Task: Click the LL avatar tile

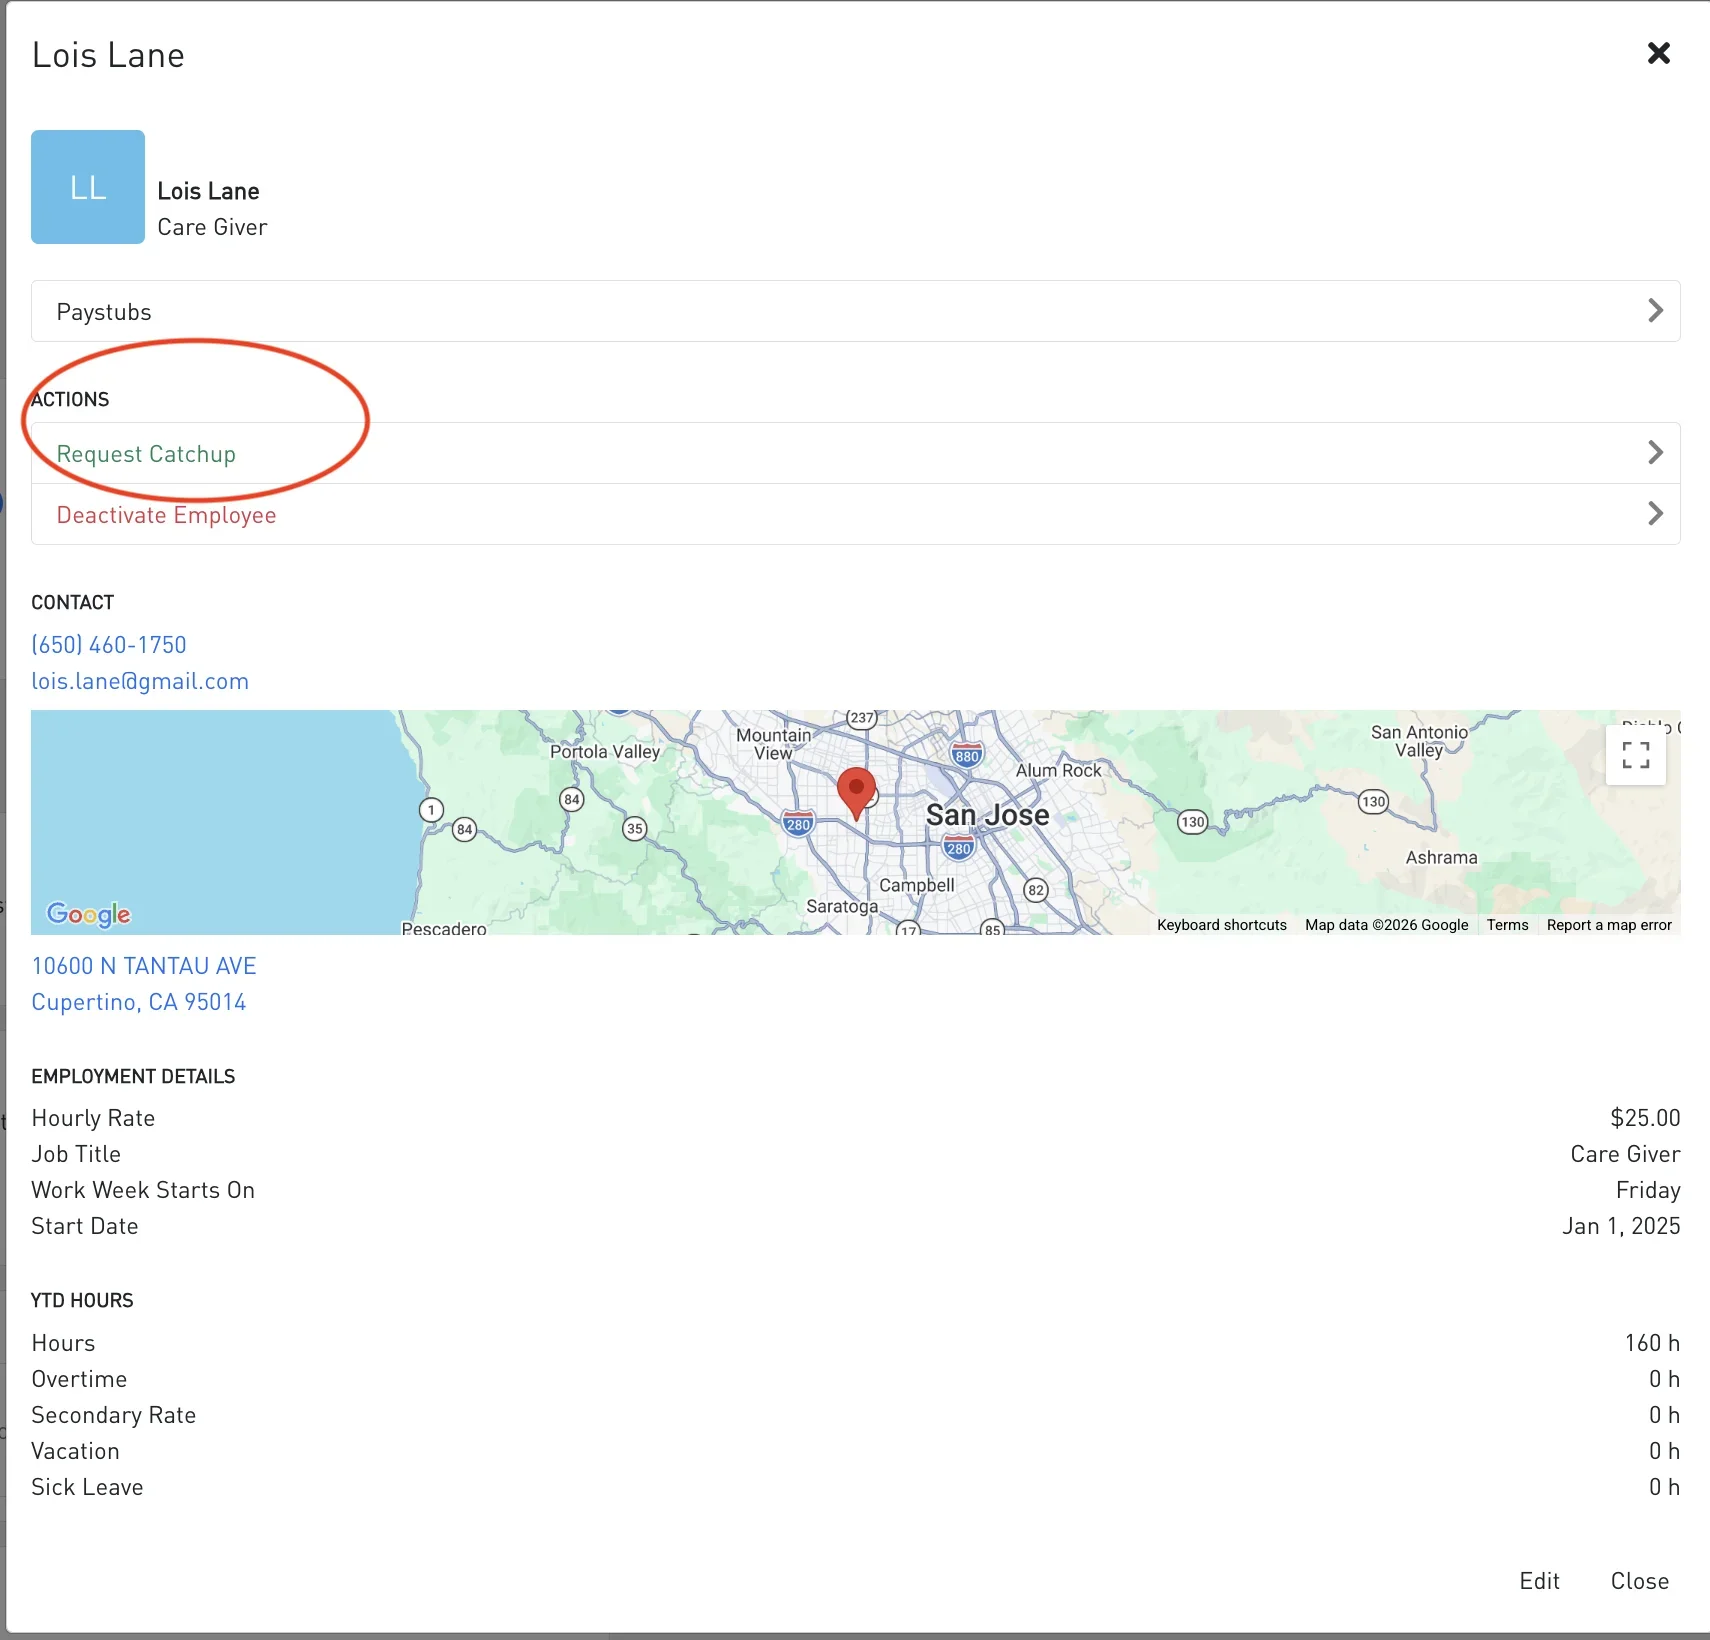Action: click(x=88, y=187)
